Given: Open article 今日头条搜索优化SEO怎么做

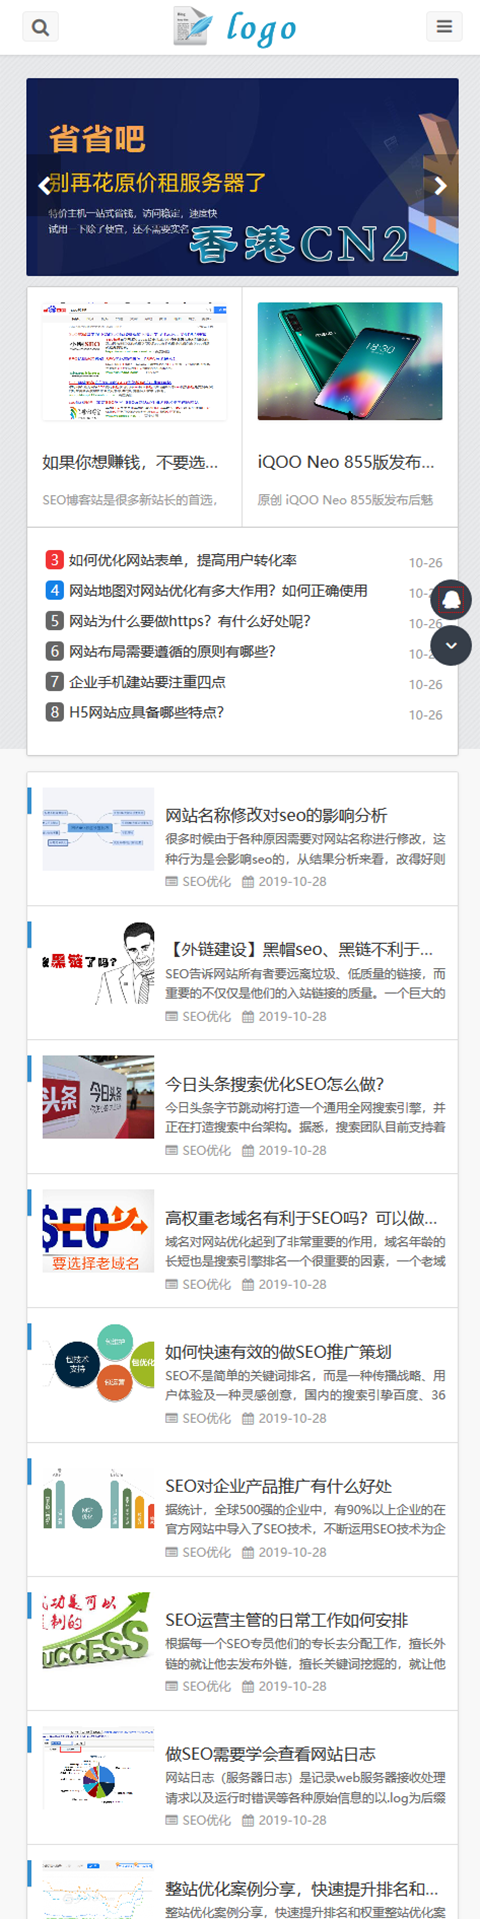Looking at the screenshot, I should 275,1083.
